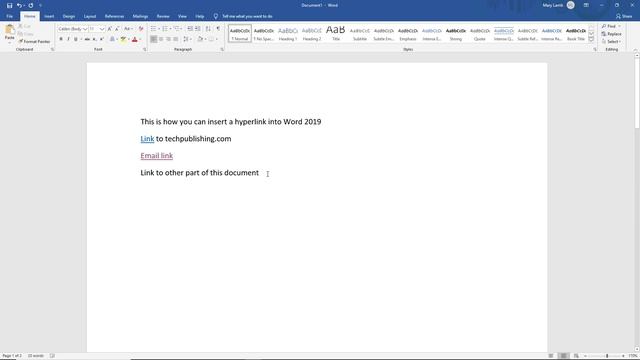Click the Tell me lightbulb icon
The width and height of the screenshot is (640, 360).
pos(216,16)
